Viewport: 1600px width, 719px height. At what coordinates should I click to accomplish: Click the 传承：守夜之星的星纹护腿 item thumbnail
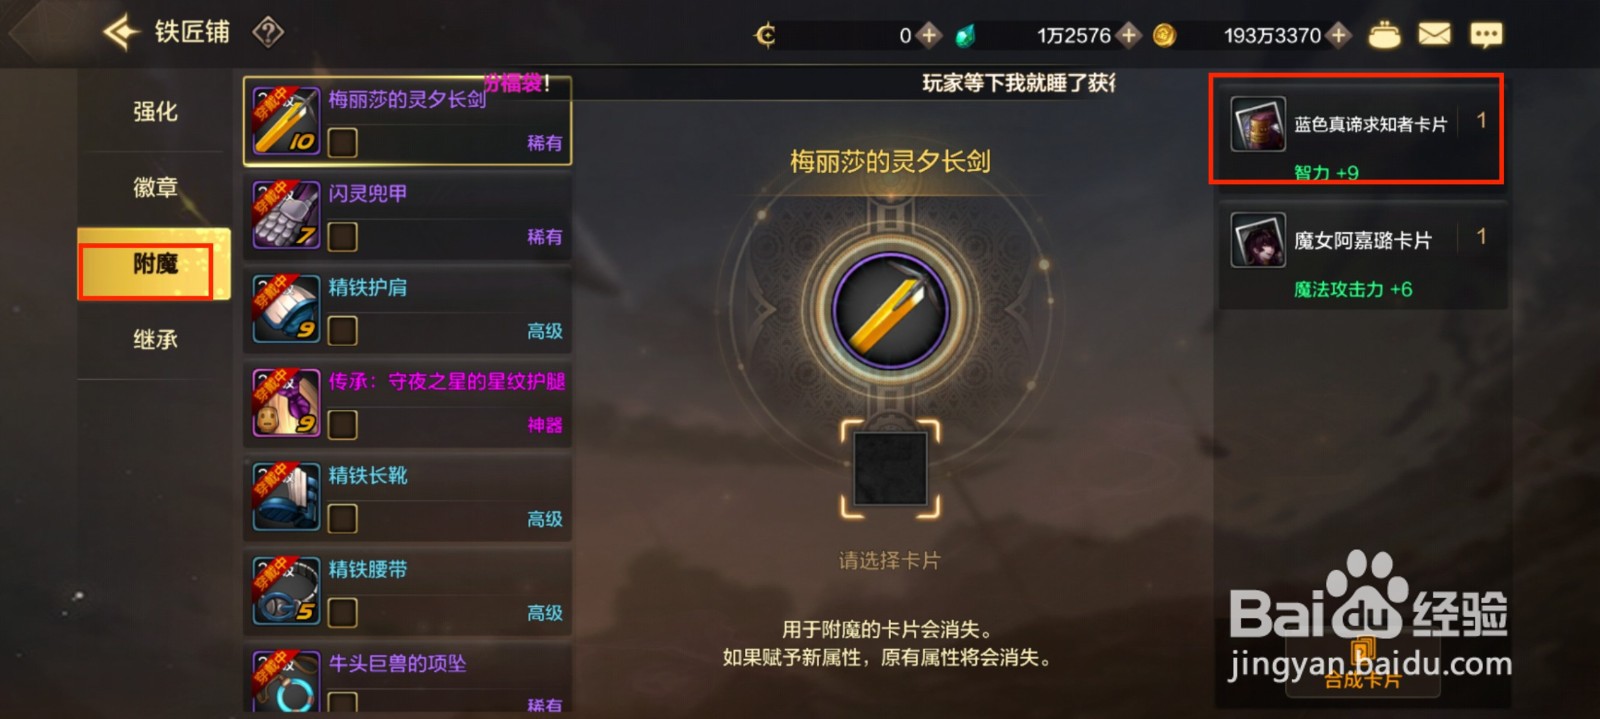pyautogui.click(x=286, y=403)
